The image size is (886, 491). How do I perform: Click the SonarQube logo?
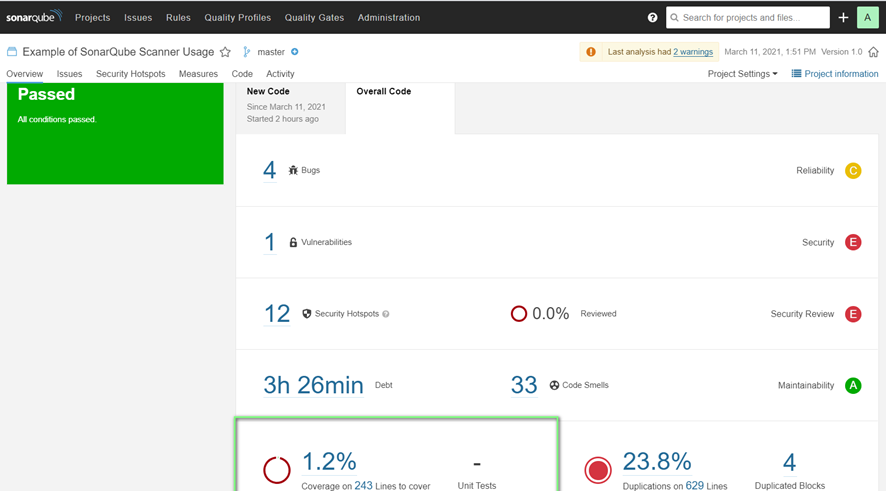click(34, 17)
